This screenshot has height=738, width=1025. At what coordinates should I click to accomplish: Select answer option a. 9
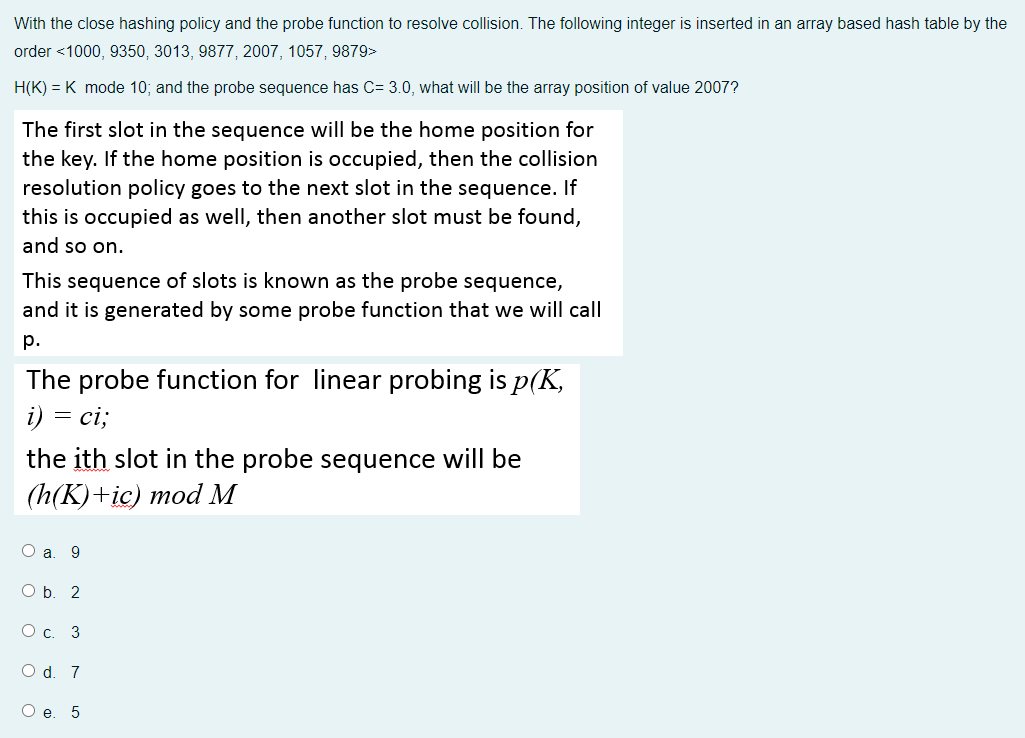tap(28, 550)
